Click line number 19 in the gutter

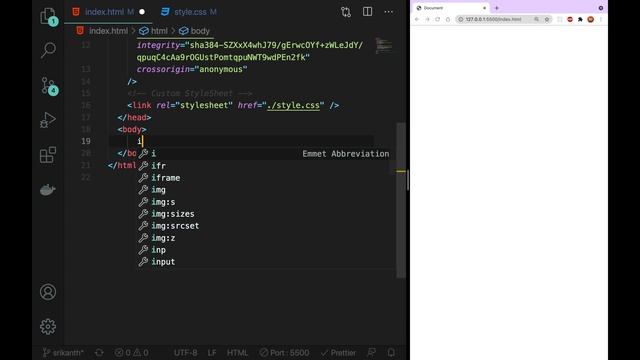pyautogui.click(x=86, y=141)
